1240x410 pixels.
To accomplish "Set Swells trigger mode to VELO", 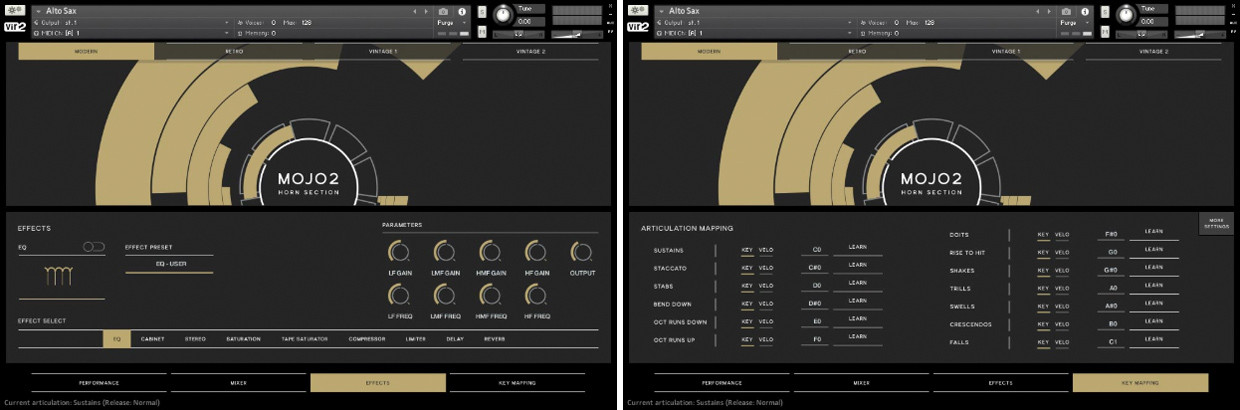I will click(x=1062, y=306).
